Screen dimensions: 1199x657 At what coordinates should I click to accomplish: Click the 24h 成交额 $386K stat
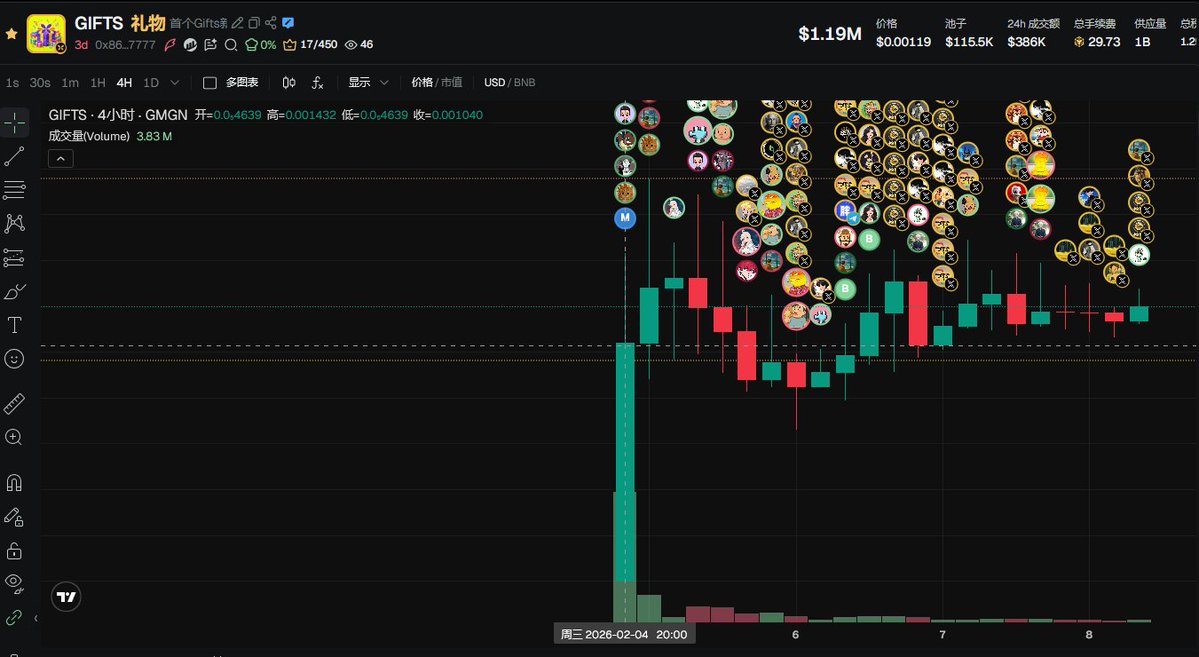tap(1033, 33)
